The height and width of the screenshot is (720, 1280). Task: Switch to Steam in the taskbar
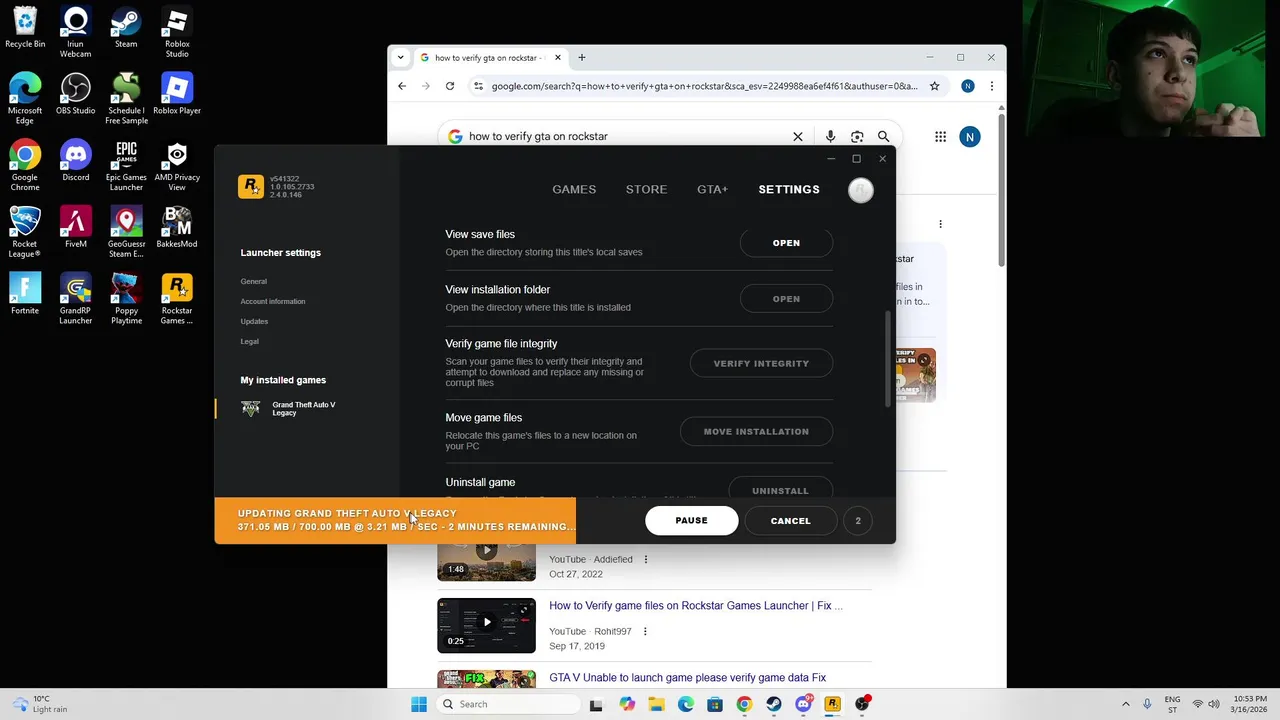774,704
